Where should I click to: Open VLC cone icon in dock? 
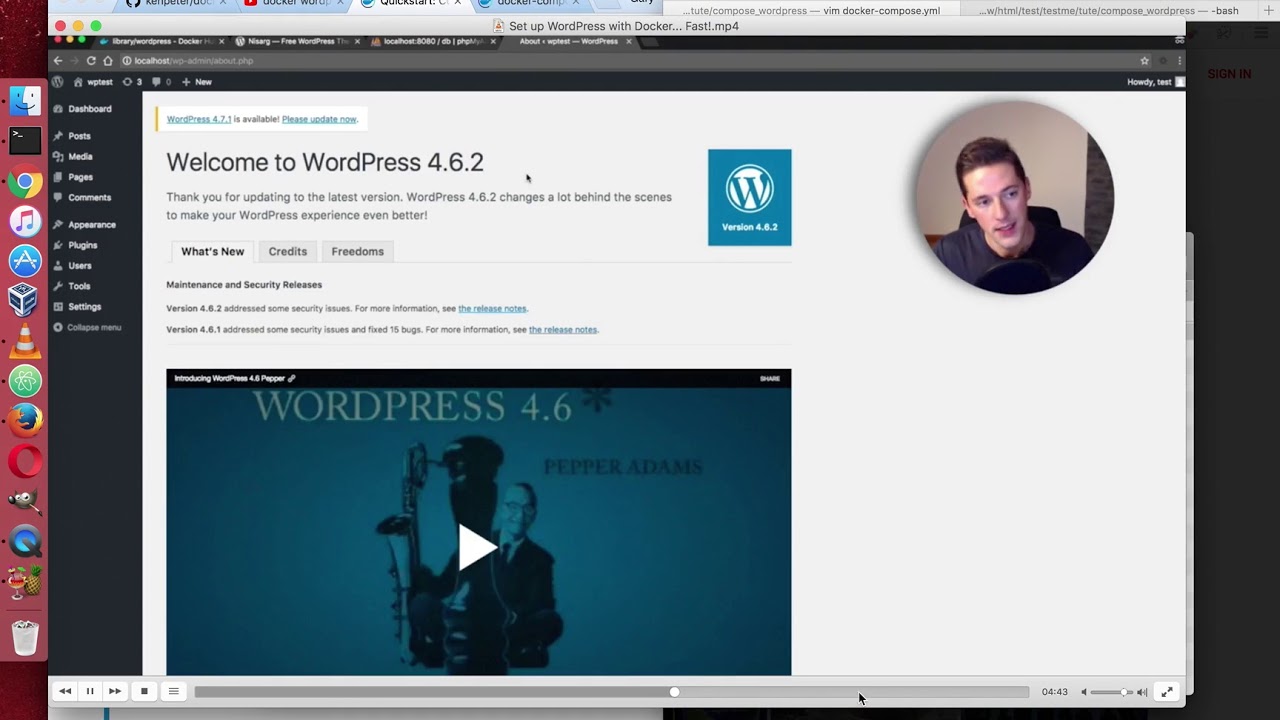click(x=25, y=342)
